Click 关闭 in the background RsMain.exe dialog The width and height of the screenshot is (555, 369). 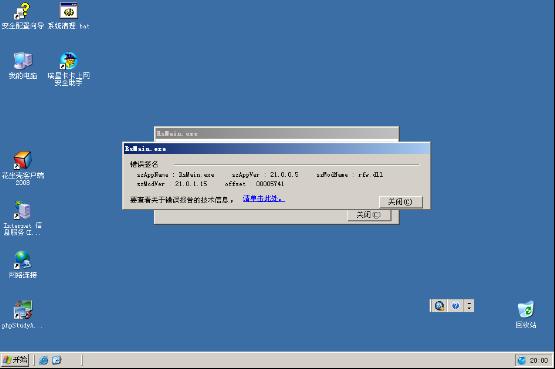click(369, 215)
